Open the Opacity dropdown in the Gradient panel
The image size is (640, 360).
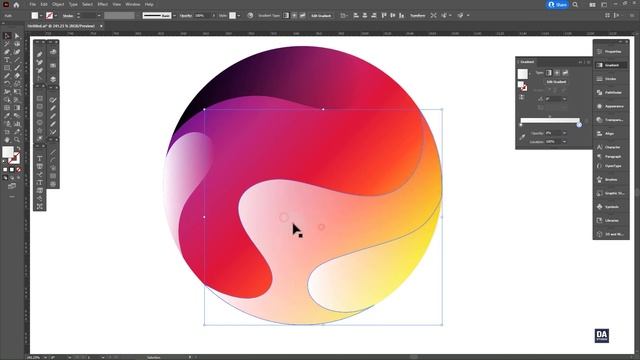(564, 133)
